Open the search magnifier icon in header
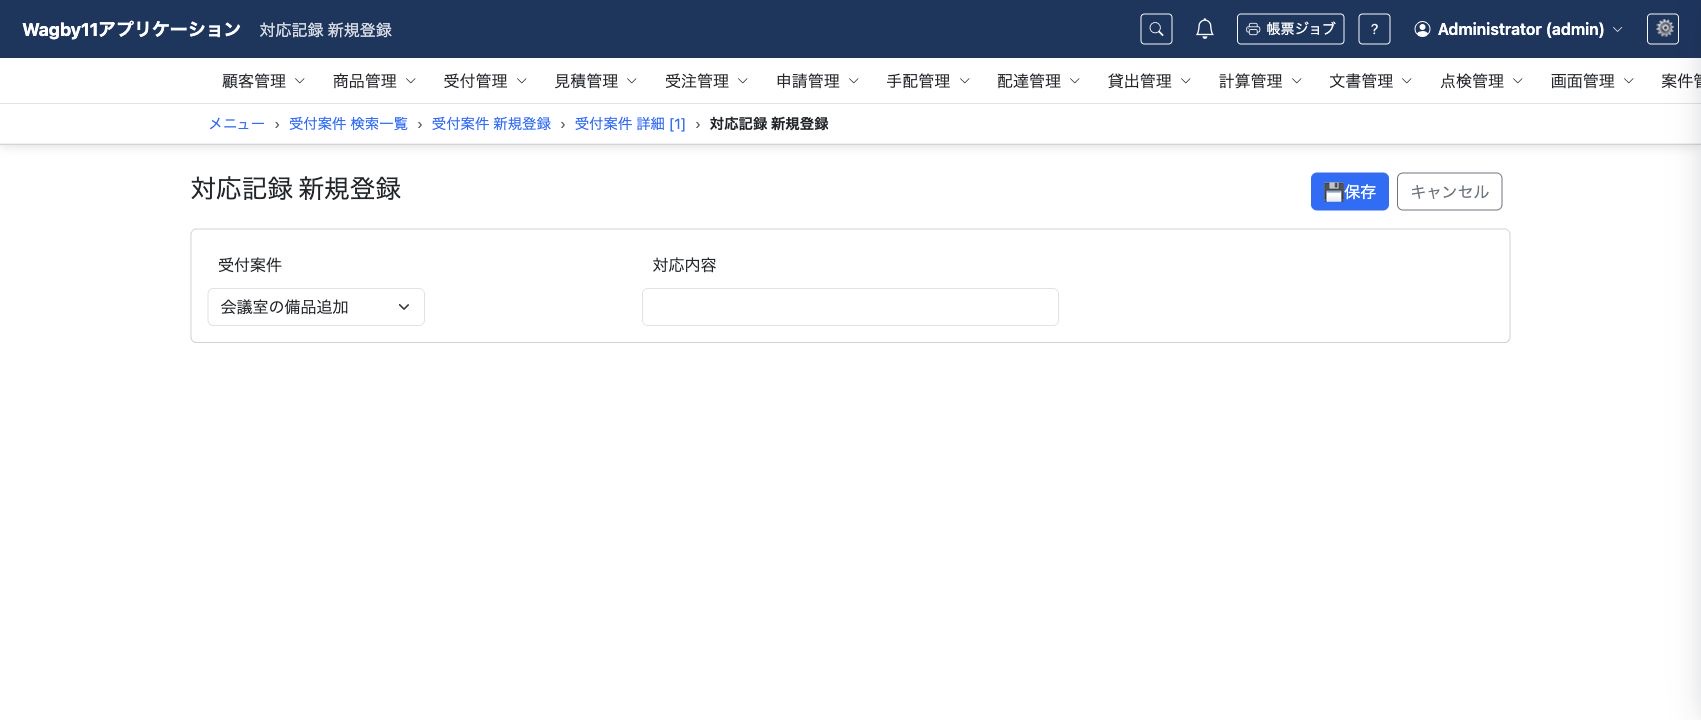 [x=1156, y=29]
